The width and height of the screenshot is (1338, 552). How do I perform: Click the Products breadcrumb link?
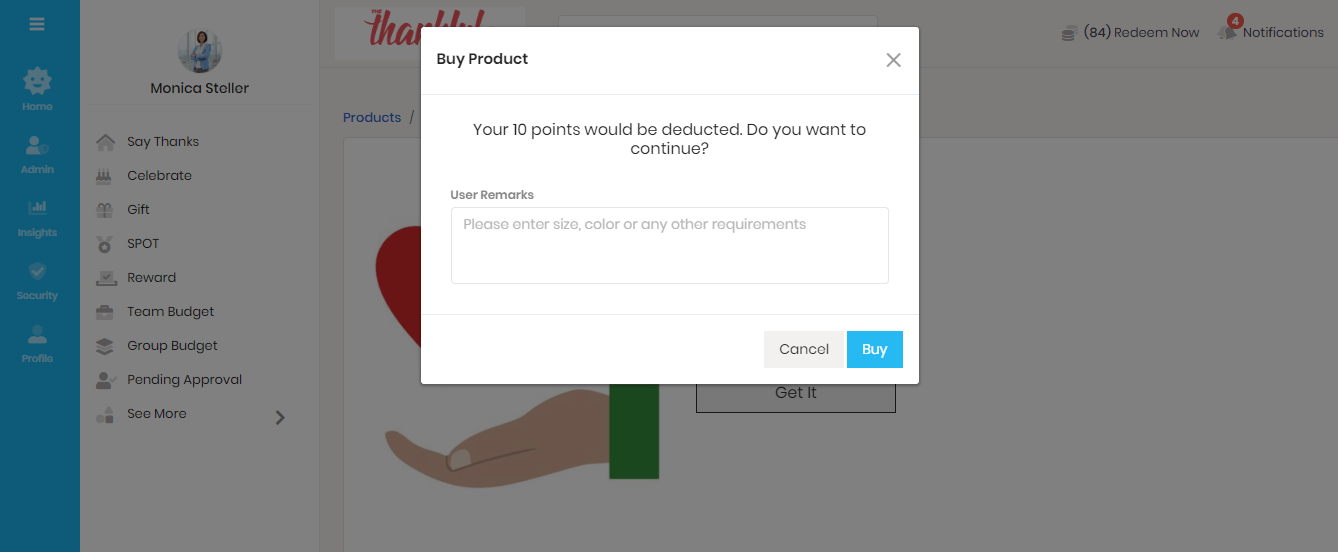tap(372, 117)
